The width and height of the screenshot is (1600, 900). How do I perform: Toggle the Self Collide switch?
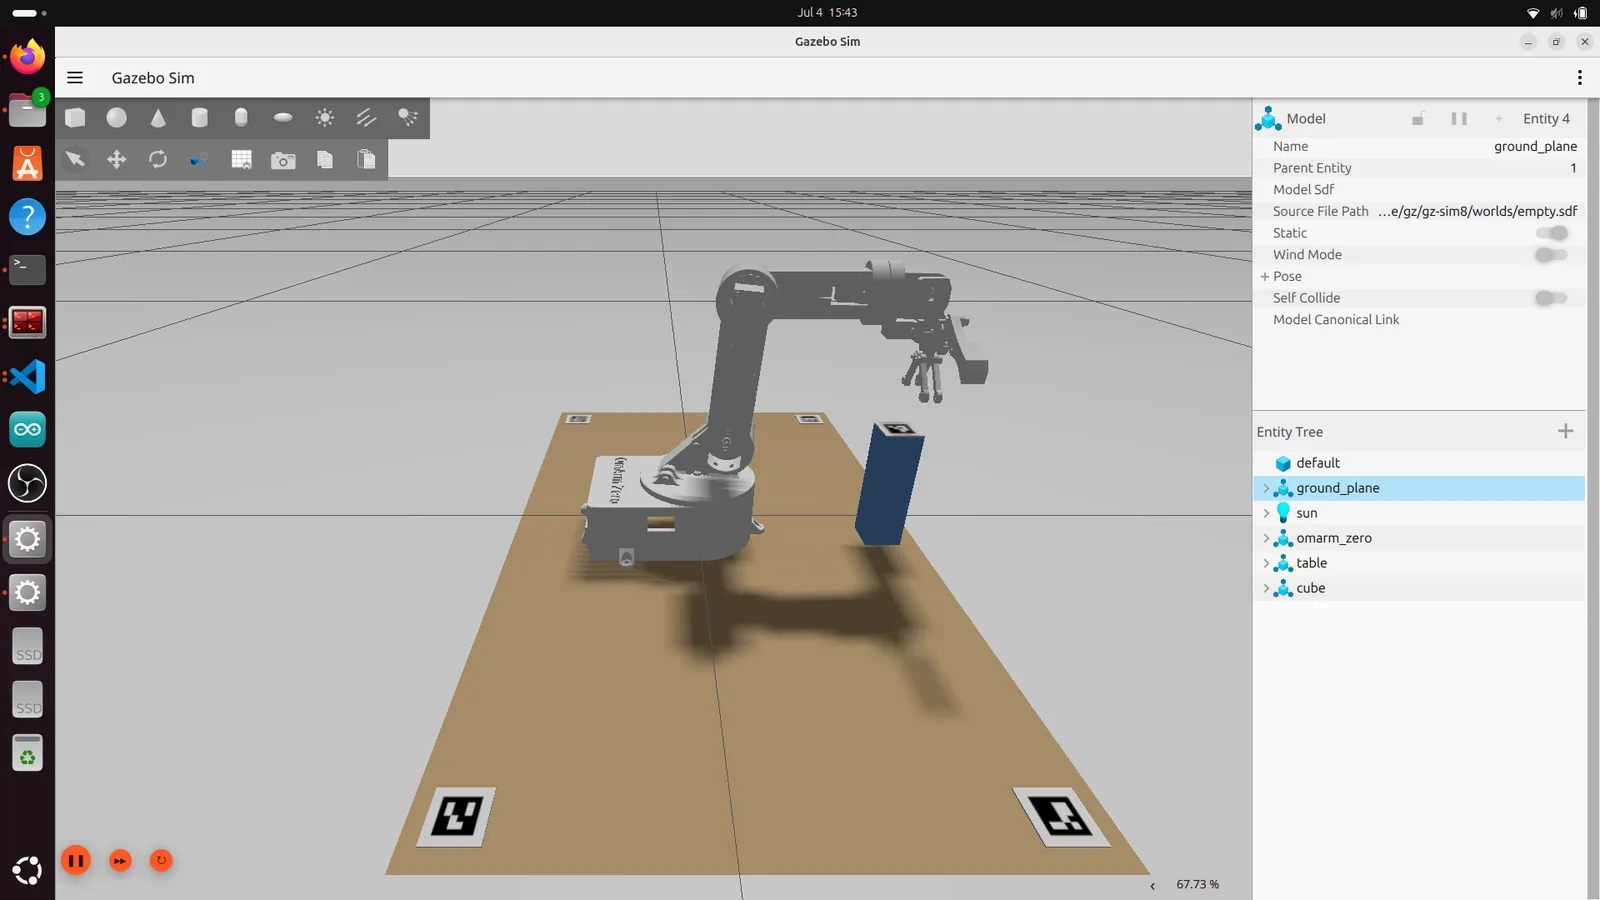click(1552, 298)
